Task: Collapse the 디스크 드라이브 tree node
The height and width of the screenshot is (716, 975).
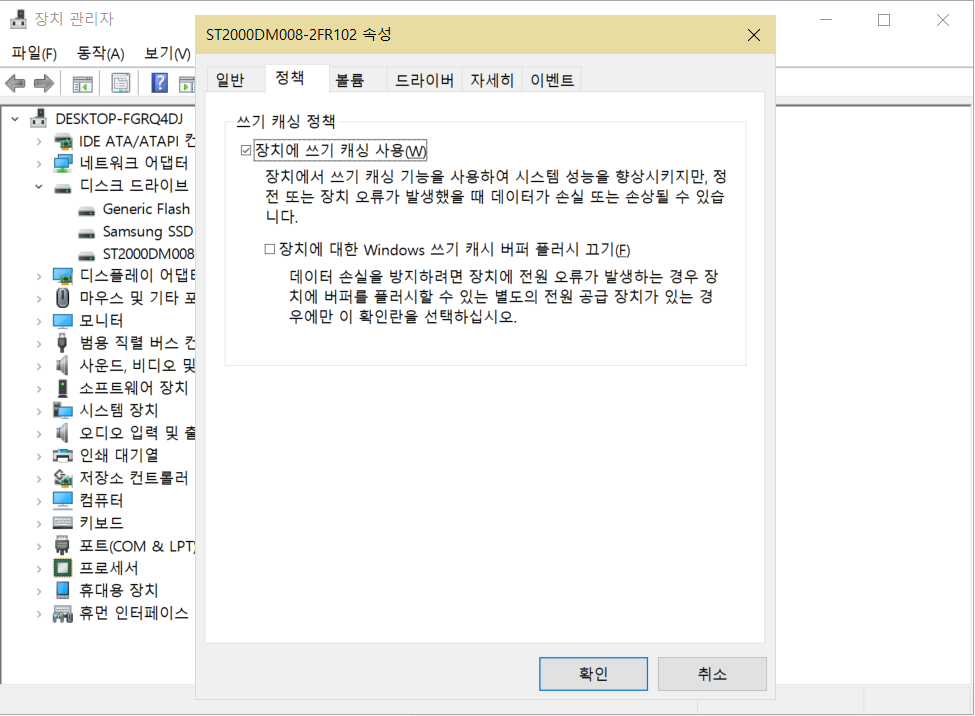Action: pyautogui.click(x=38, y=186)
